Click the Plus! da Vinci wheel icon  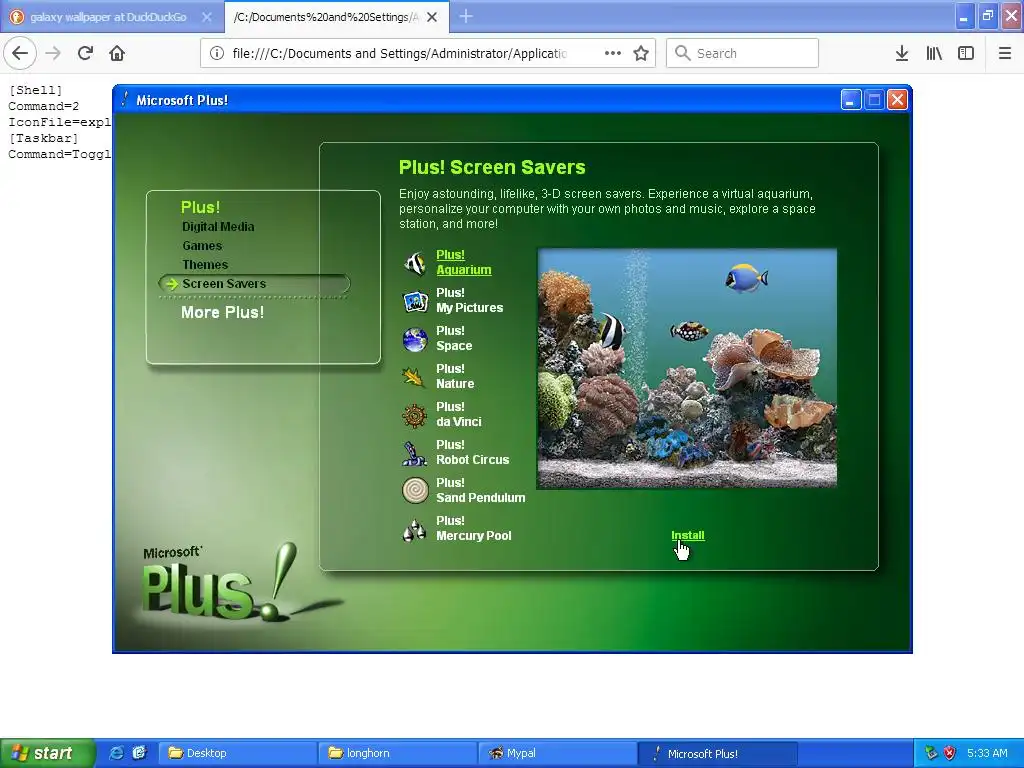click(415, 415)
